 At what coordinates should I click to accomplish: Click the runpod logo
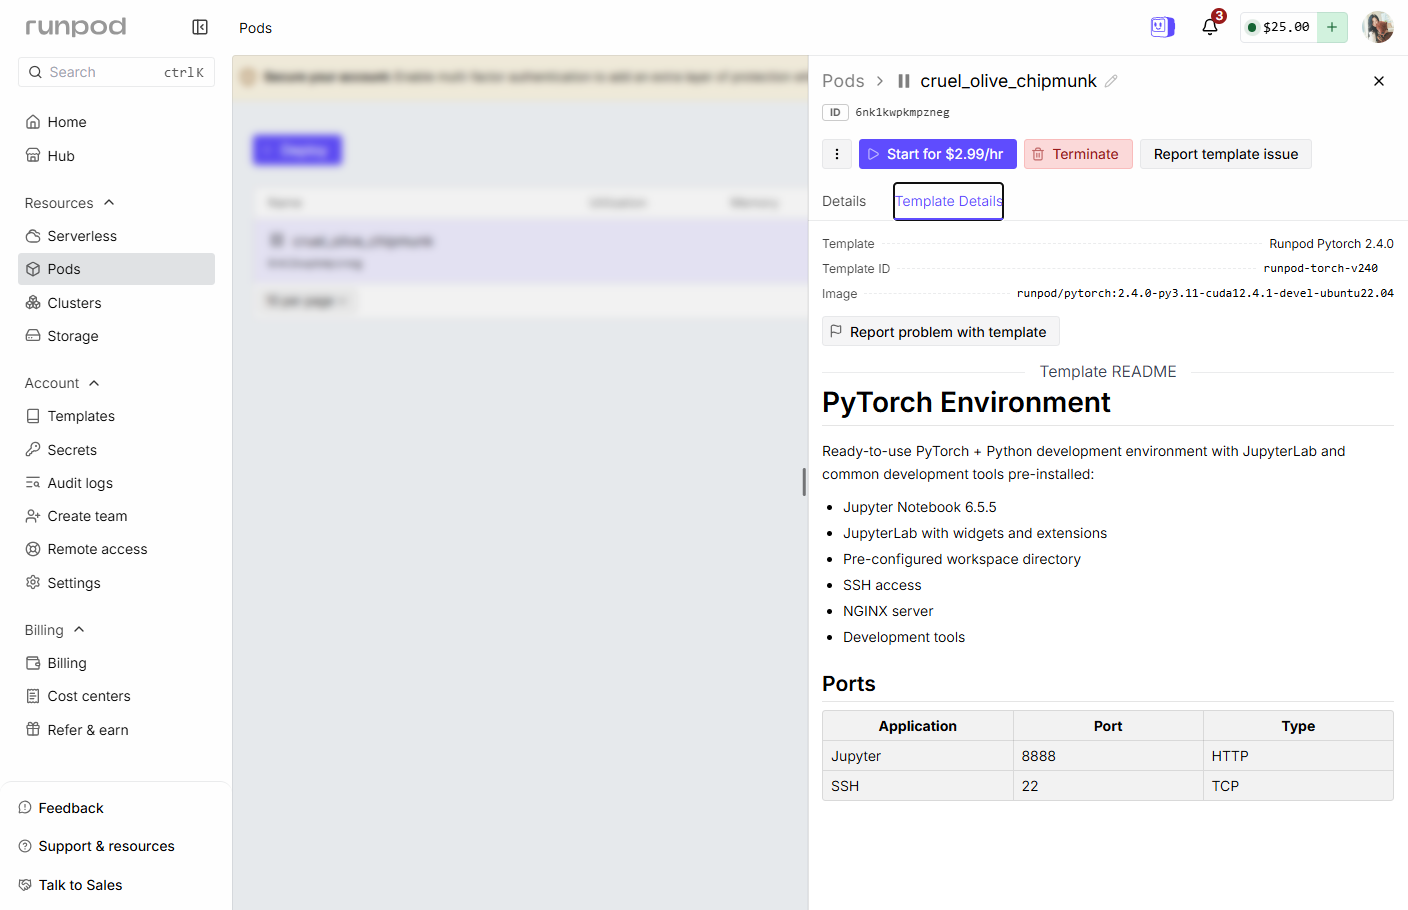coord(76,27)
